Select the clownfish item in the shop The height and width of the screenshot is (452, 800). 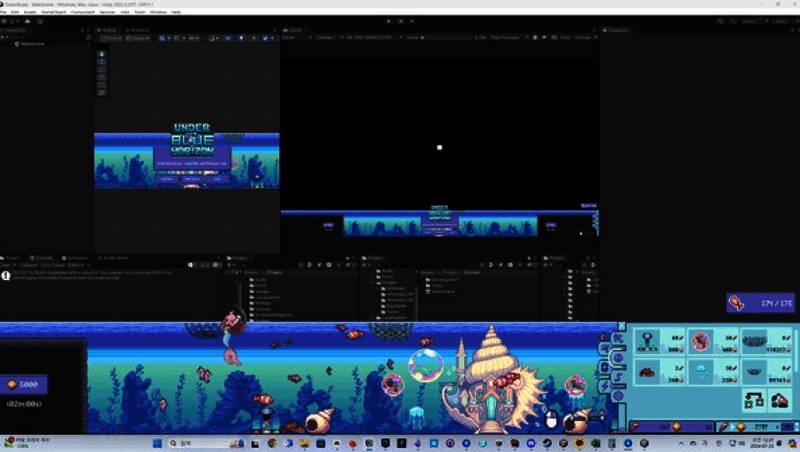pos(701,343)
